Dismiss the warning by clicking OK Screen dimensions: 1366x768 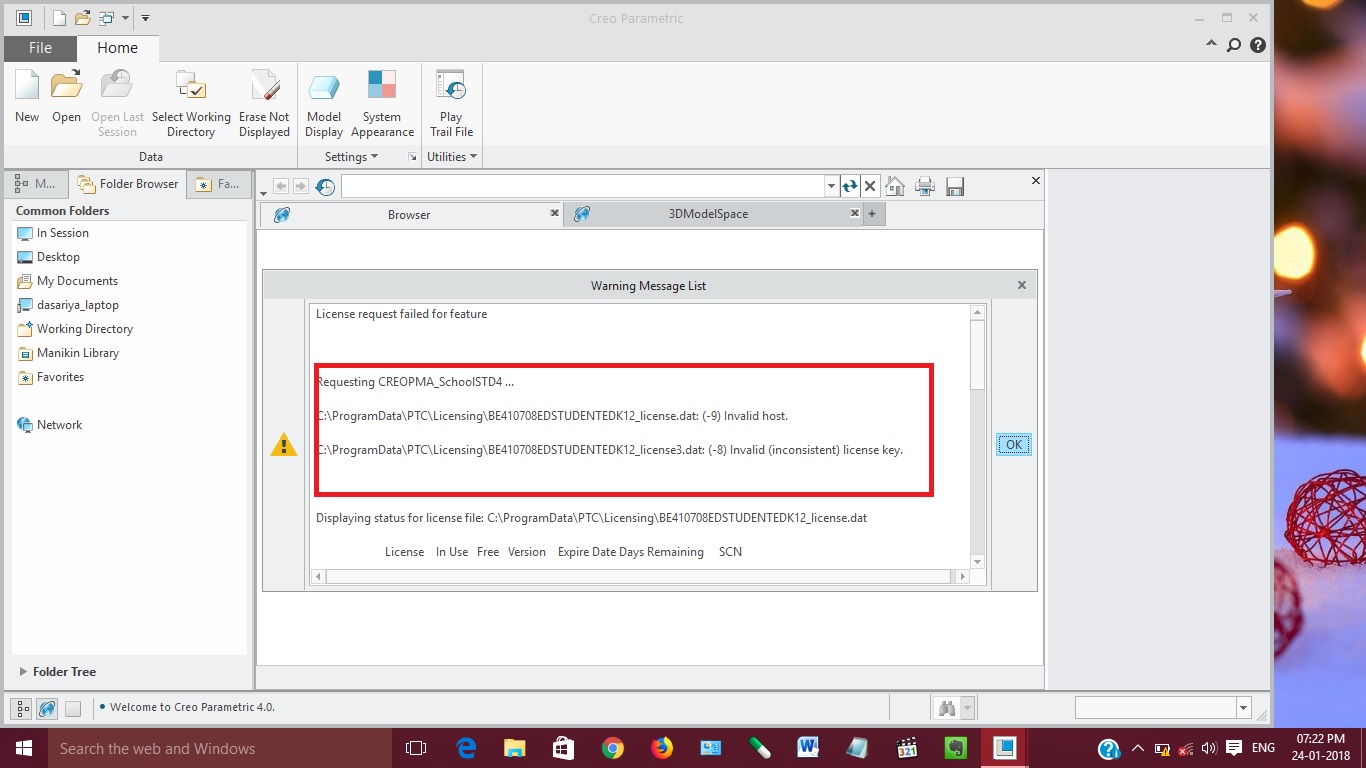1013,444
